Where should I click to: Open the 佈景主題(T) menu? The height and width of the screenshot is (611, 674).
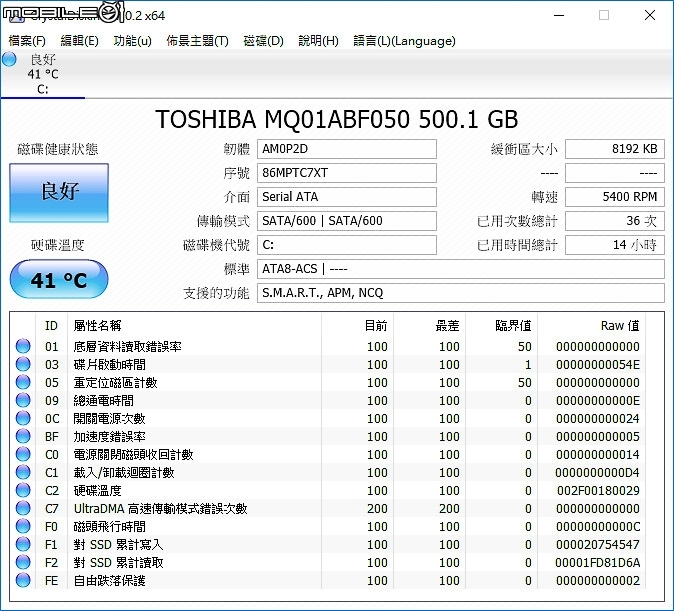tap(197, 41)
